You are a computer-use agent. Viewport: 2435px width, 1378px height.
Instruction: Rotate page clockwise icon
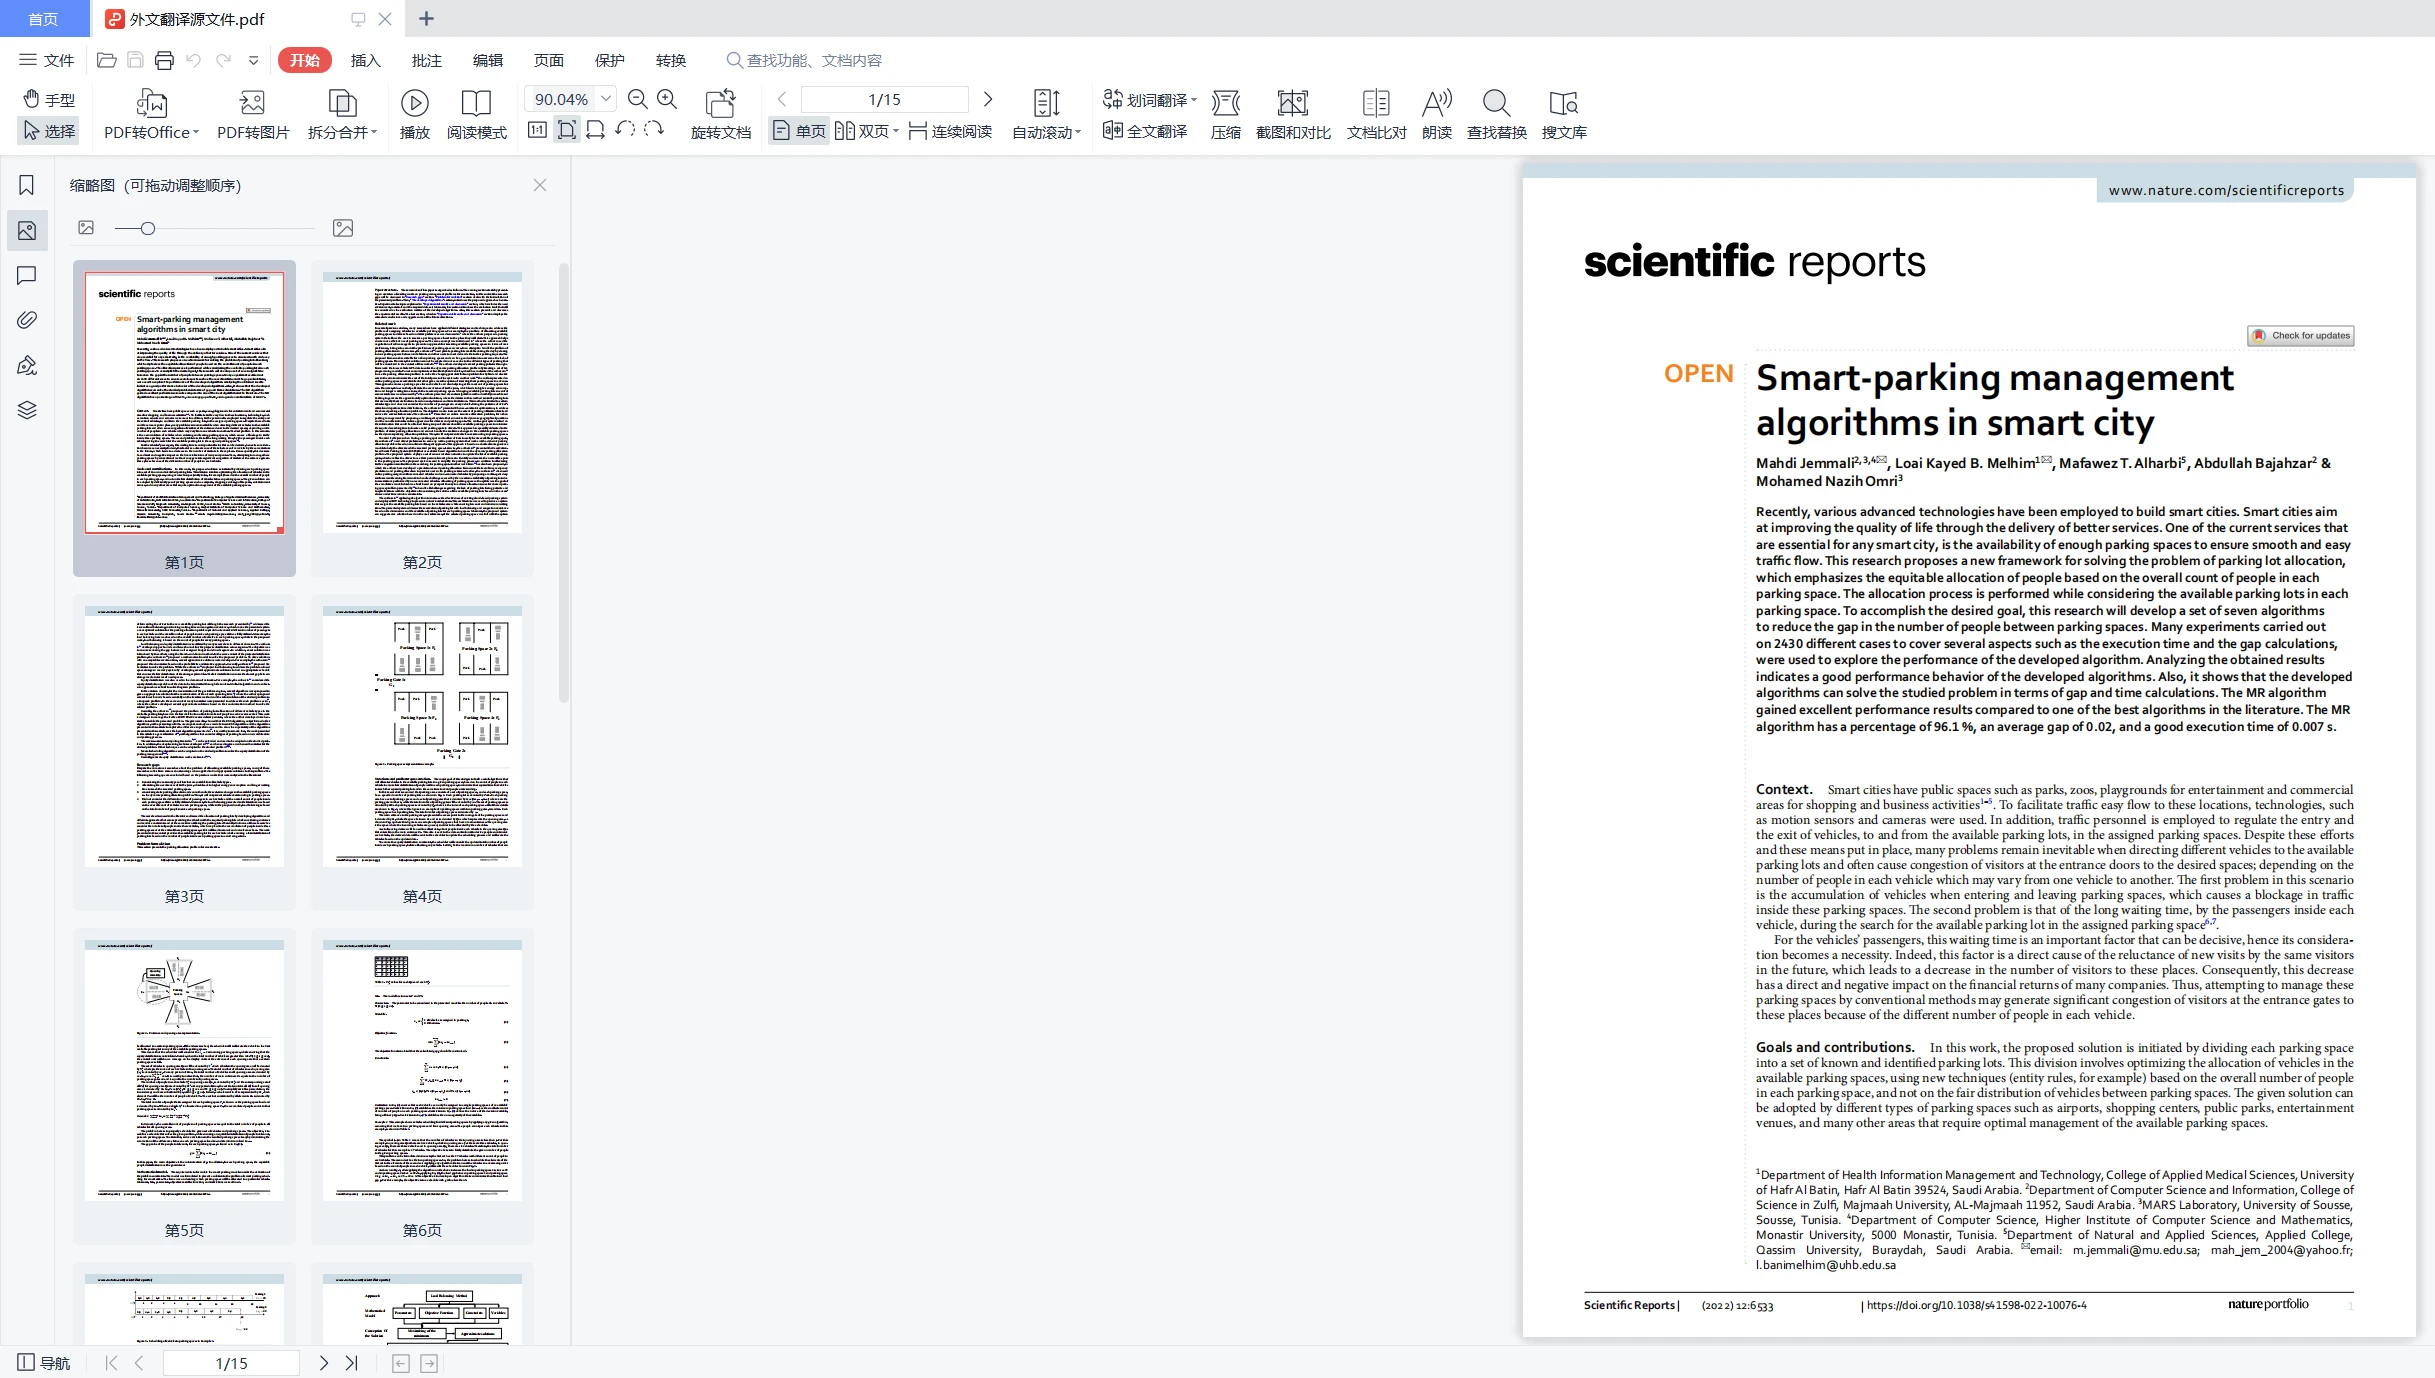click(654, 130)
